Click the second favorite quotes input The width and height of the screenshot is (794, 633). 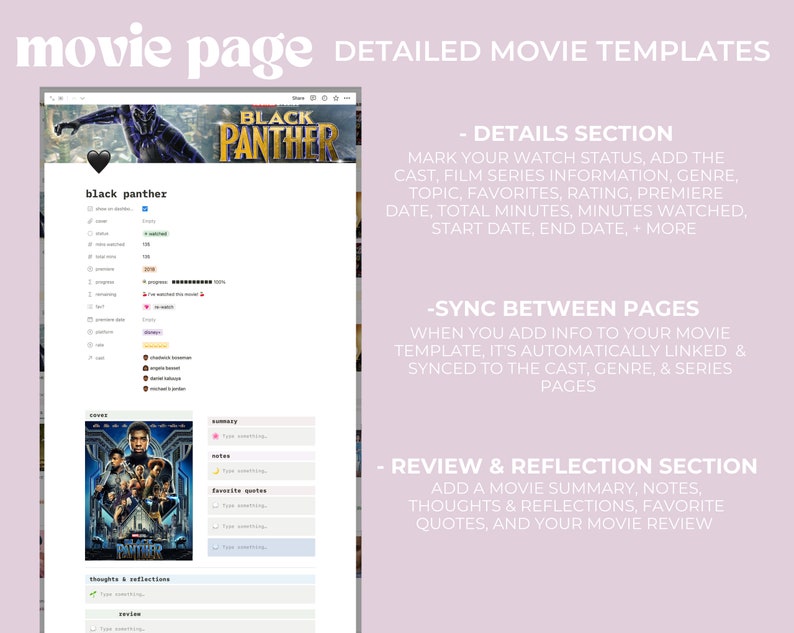coord(261,526)
